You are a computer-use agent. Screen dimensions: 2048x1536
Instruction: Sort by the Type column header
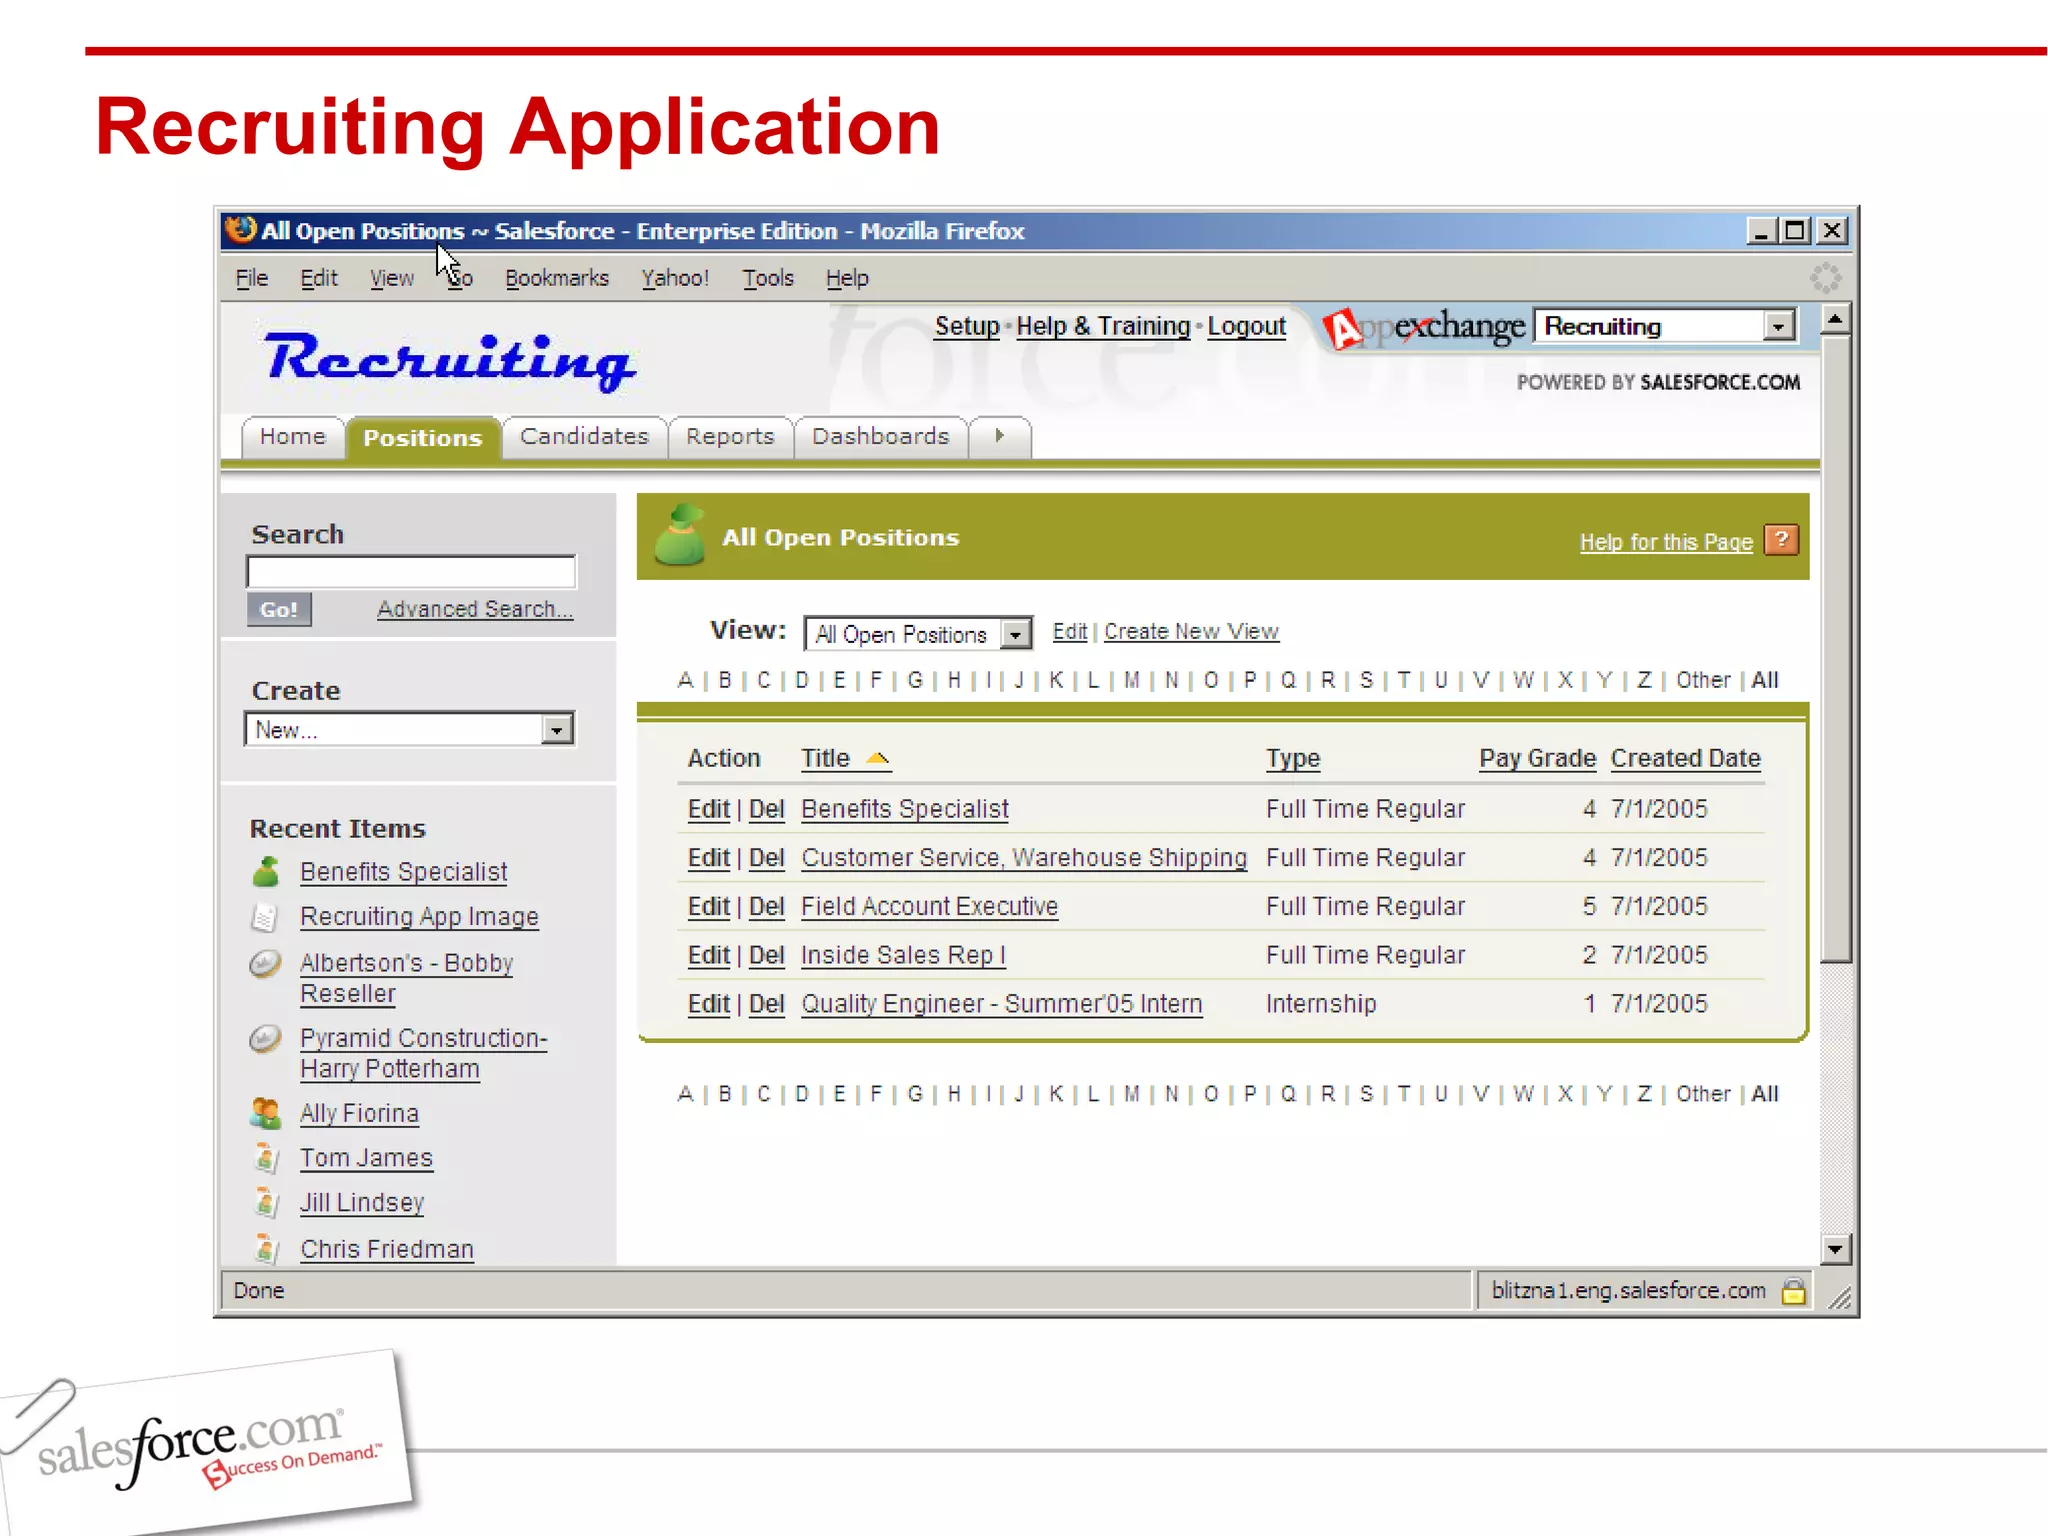click(x=1293, y=759)
